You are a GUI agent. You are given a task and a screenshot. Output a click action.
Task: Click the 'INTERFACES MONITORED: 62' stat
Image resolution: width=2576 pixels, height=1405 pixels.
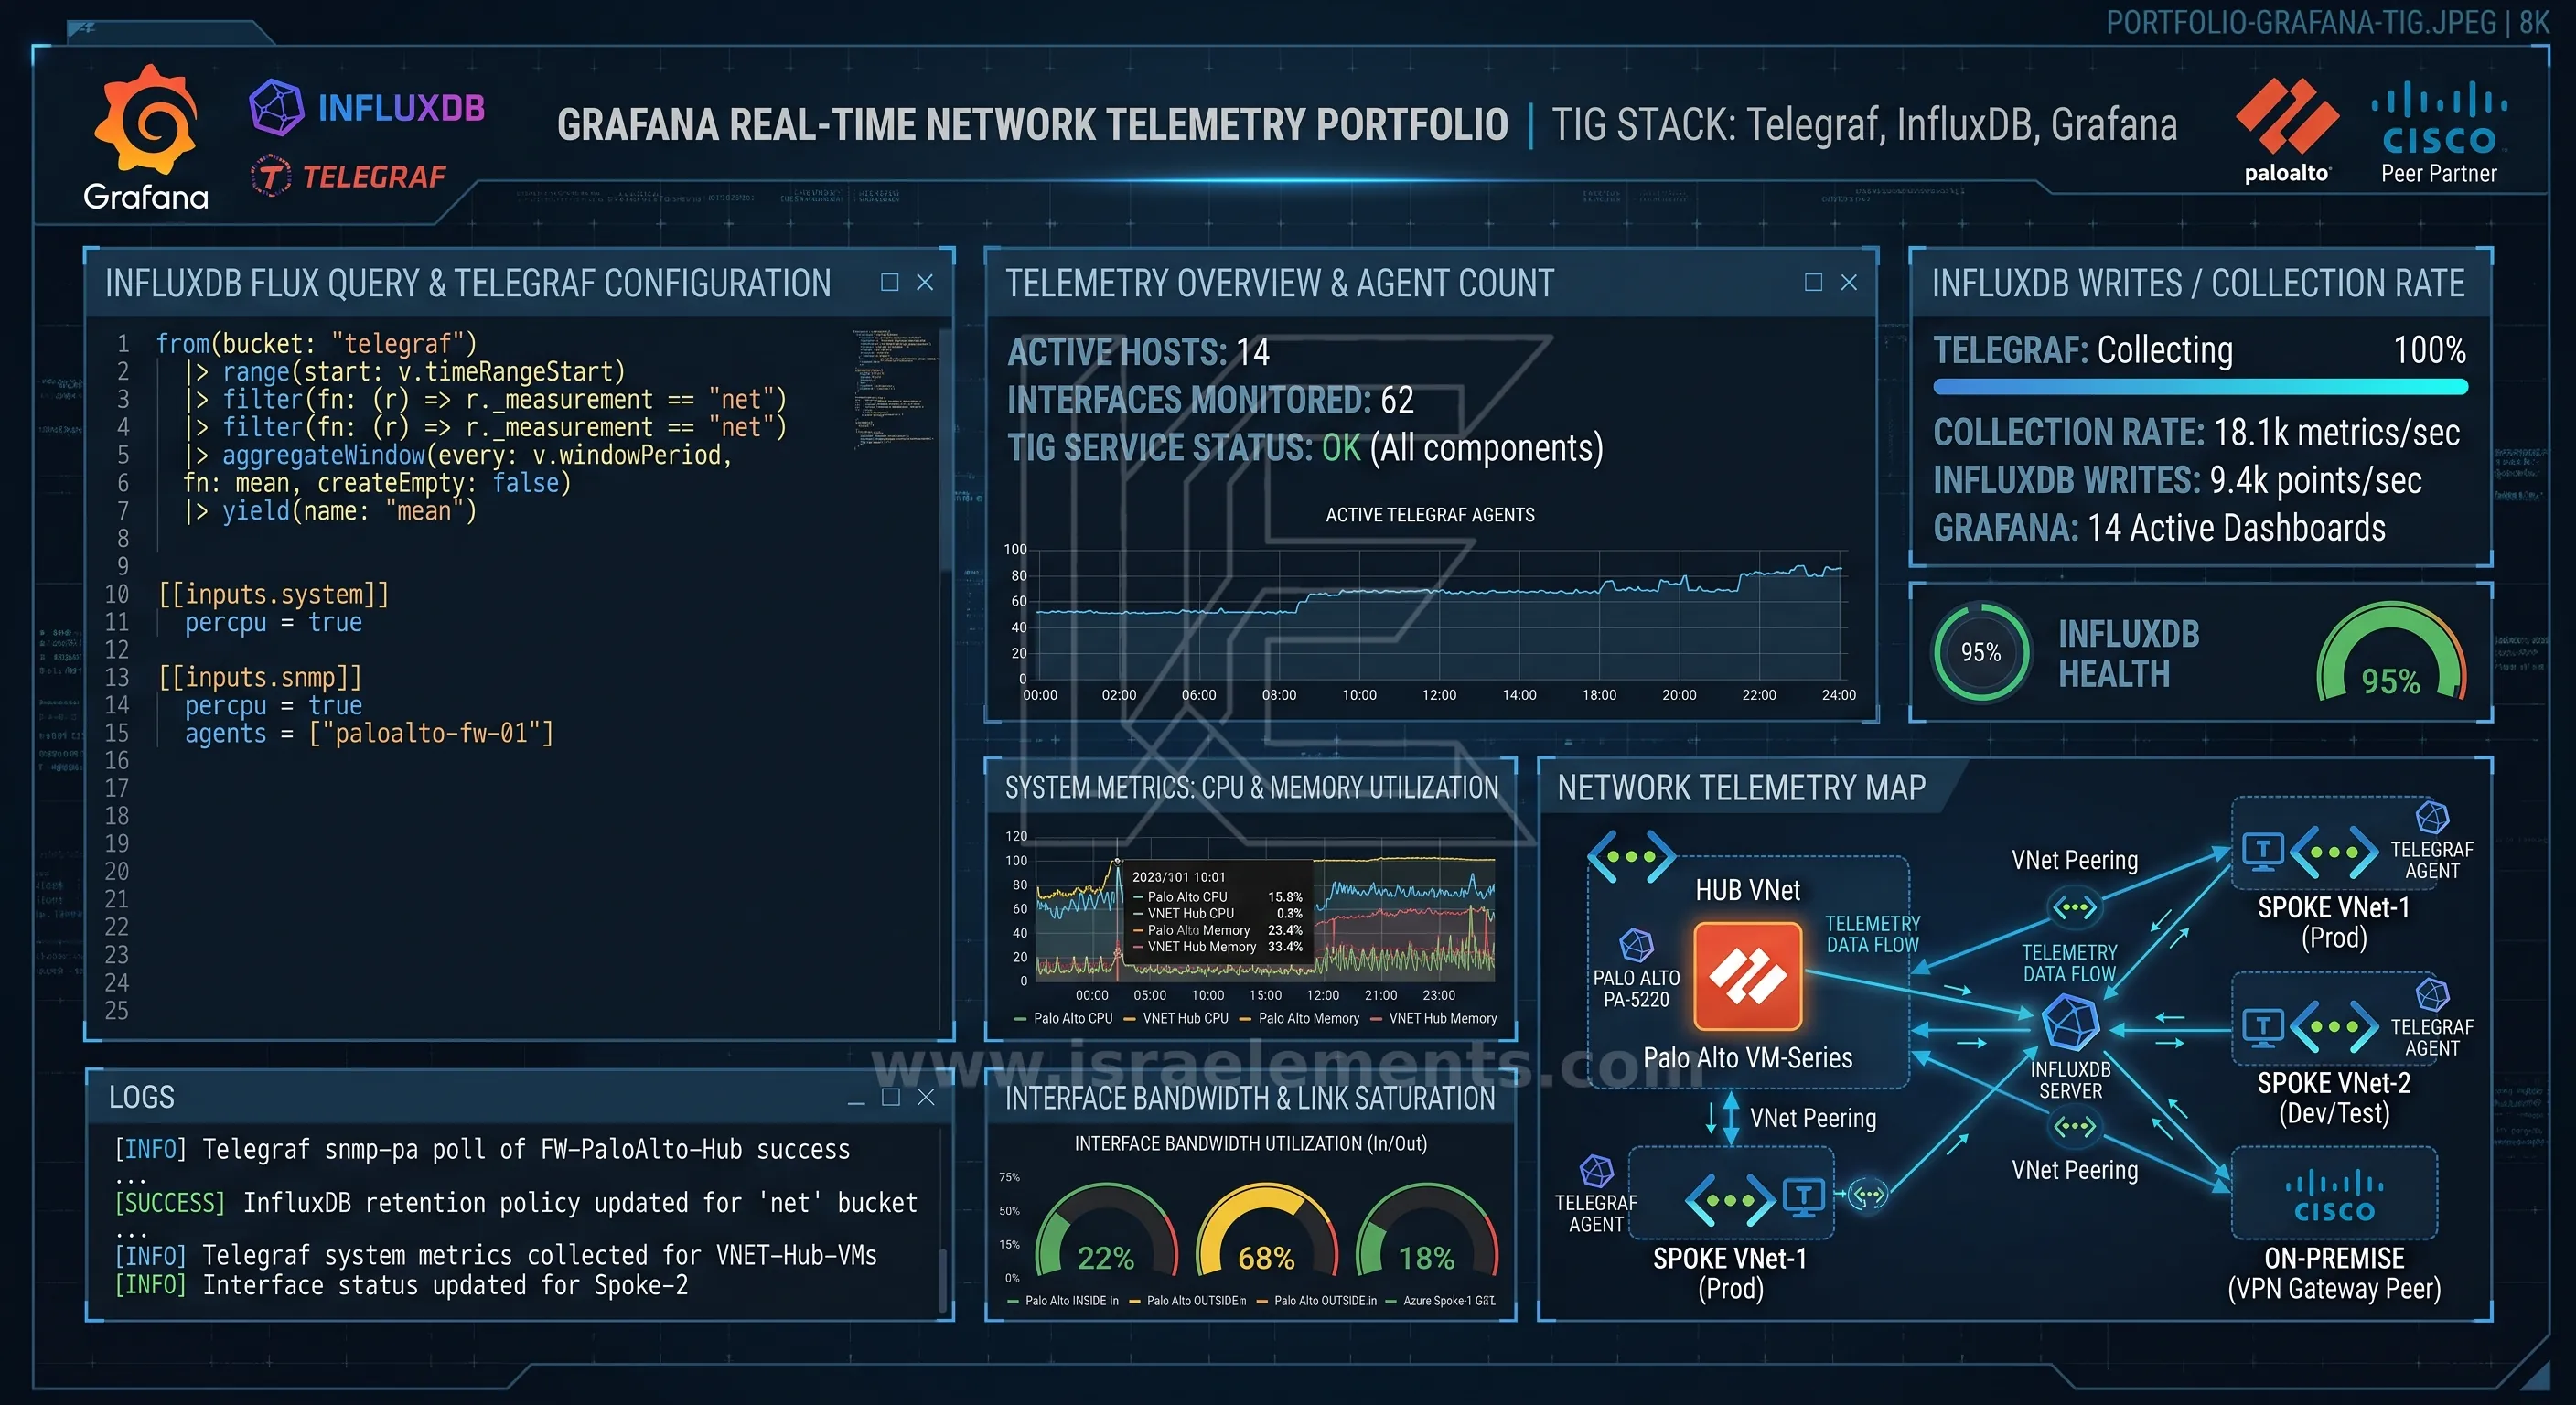pyautogui.click(x=1210, y=400)
